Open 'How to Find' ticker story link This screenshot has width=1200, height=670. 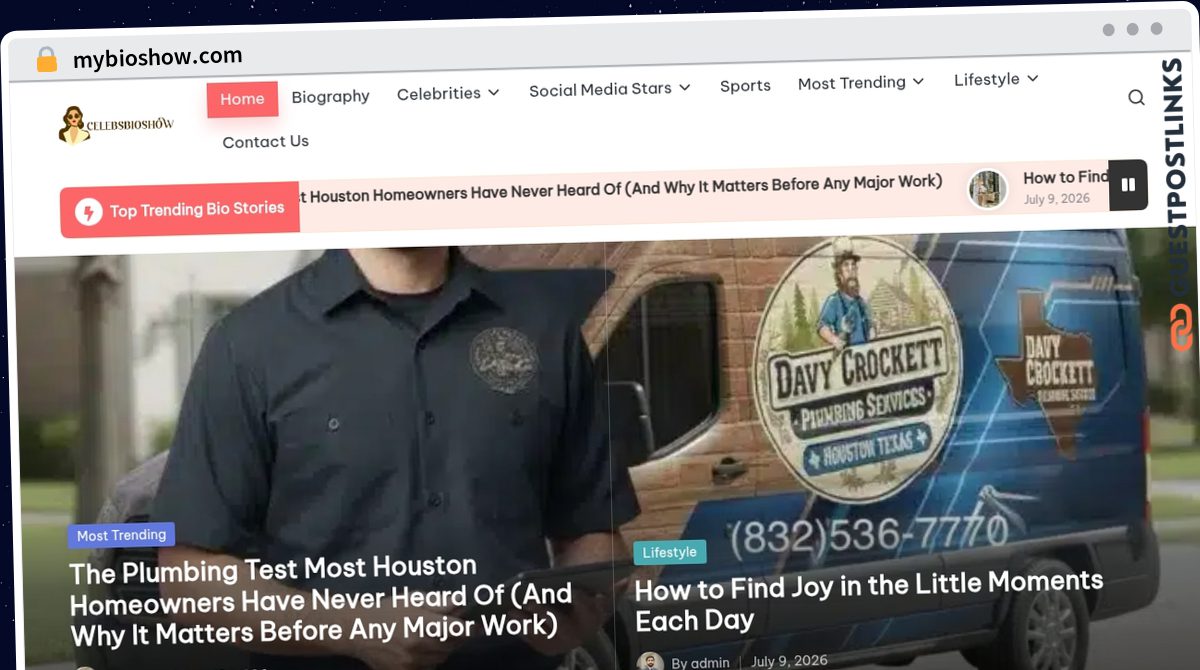pyautogui.click(x=1065, y=178)
